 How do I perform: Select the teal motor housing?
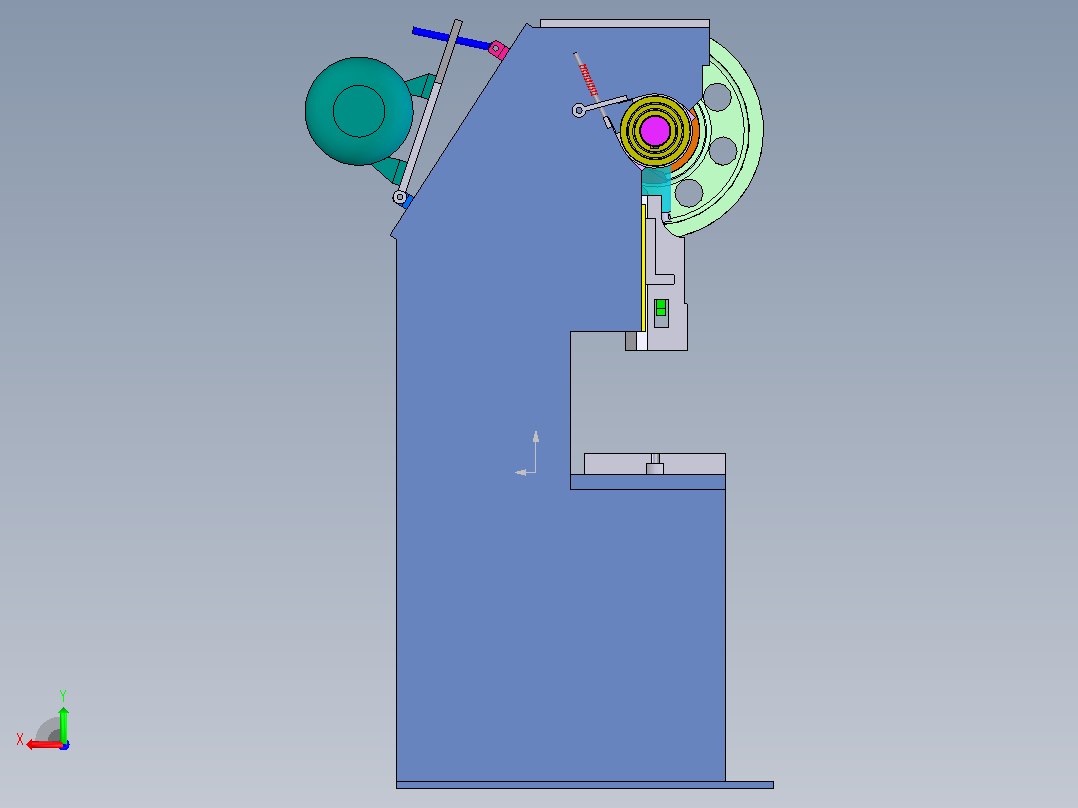point(359,111)
